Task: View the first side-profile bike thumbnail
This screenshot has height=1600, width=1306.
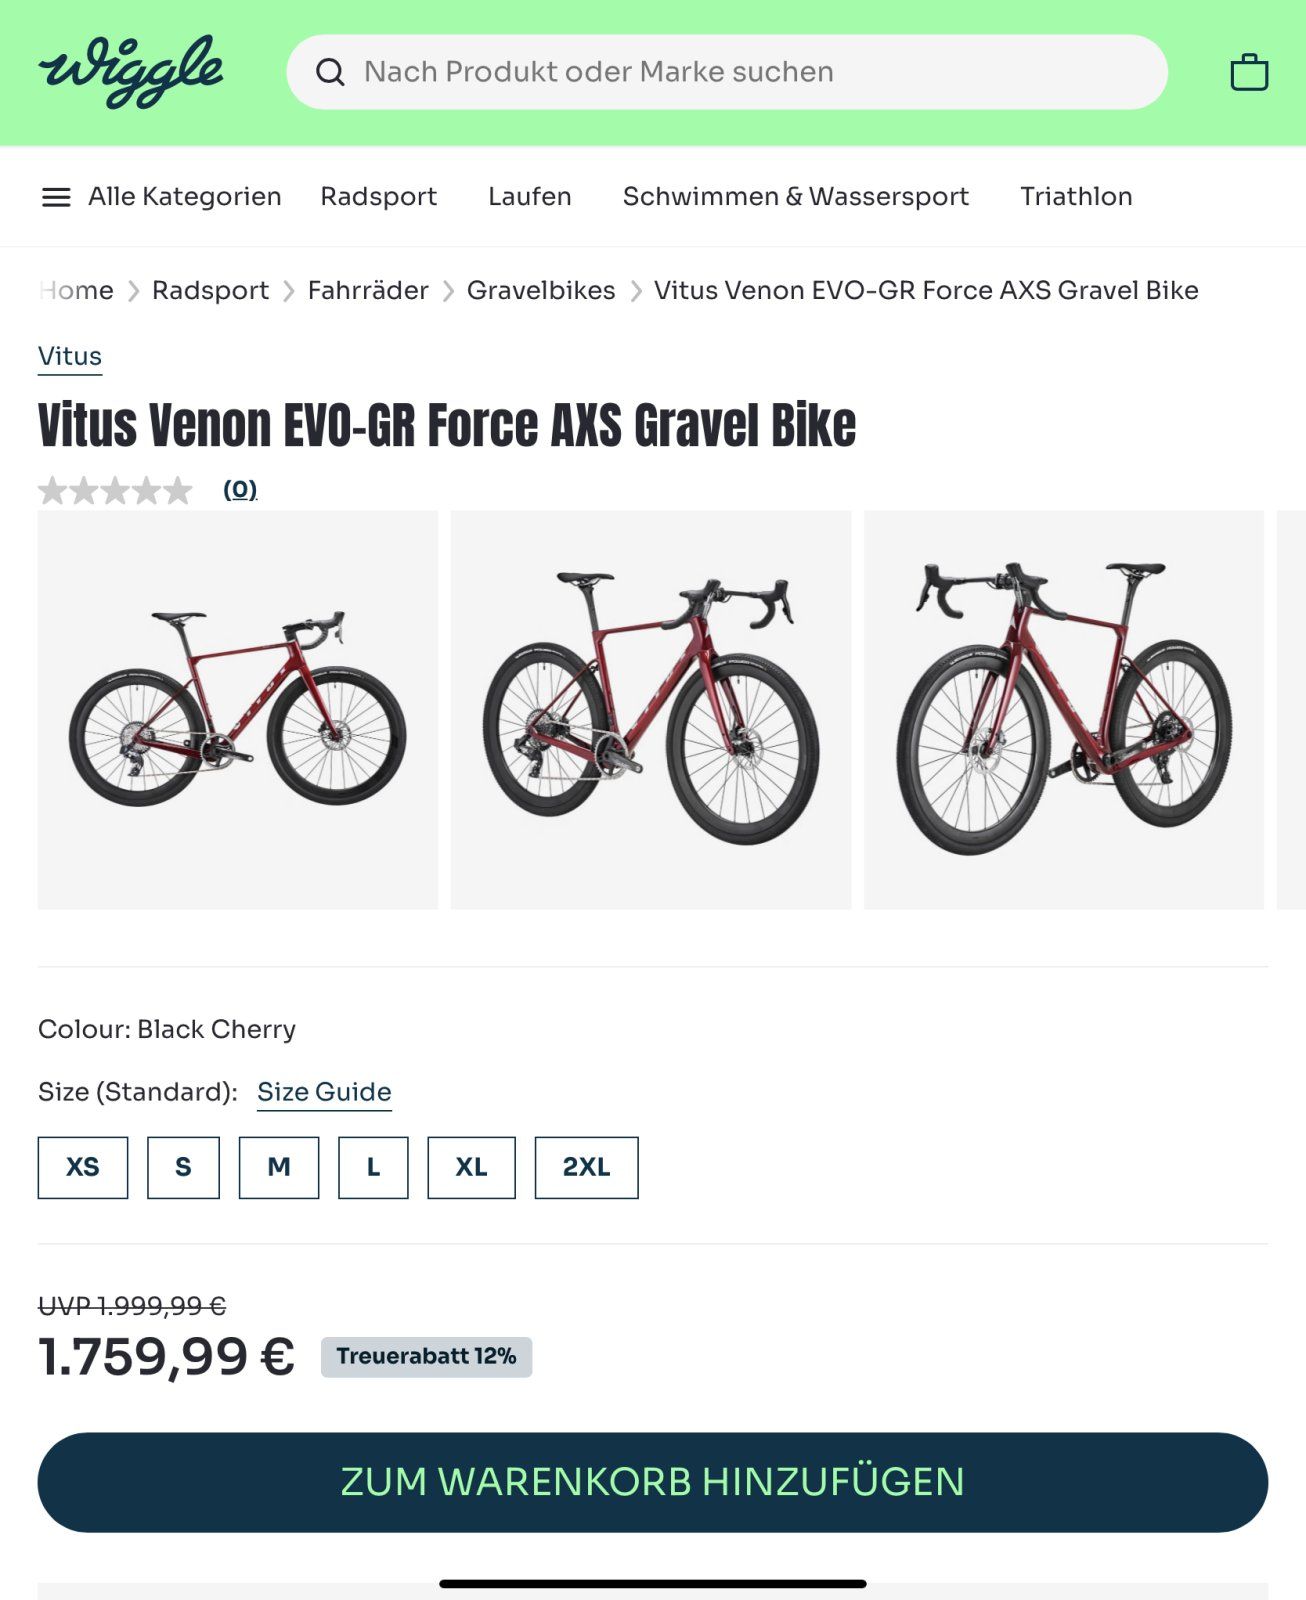Action: (x=238, y=710)
